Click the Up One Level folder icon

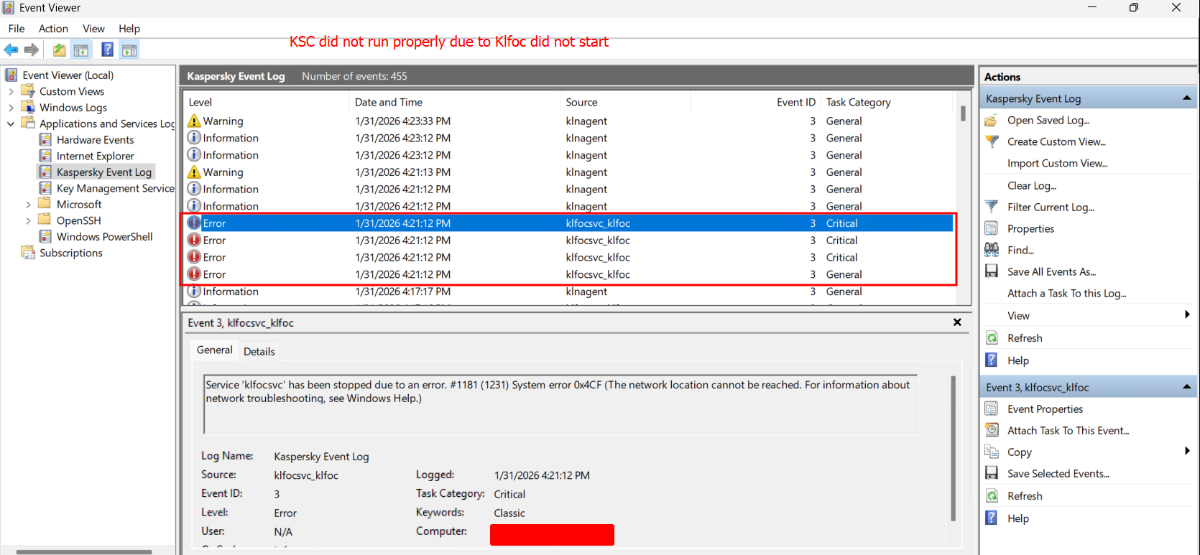[x=60, y=49]
